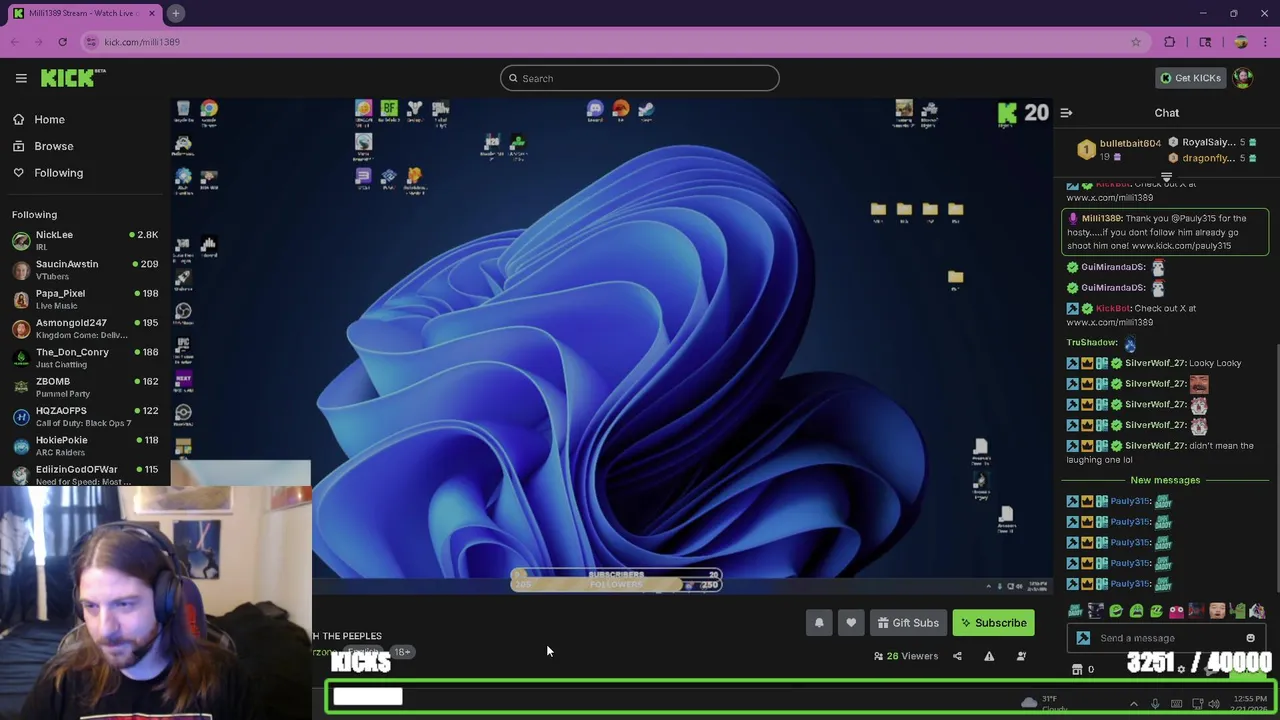The width and height of the screenshot is (1280, 720).
Task: Jump to New messages in chat
Action: tap(1165, 480)
